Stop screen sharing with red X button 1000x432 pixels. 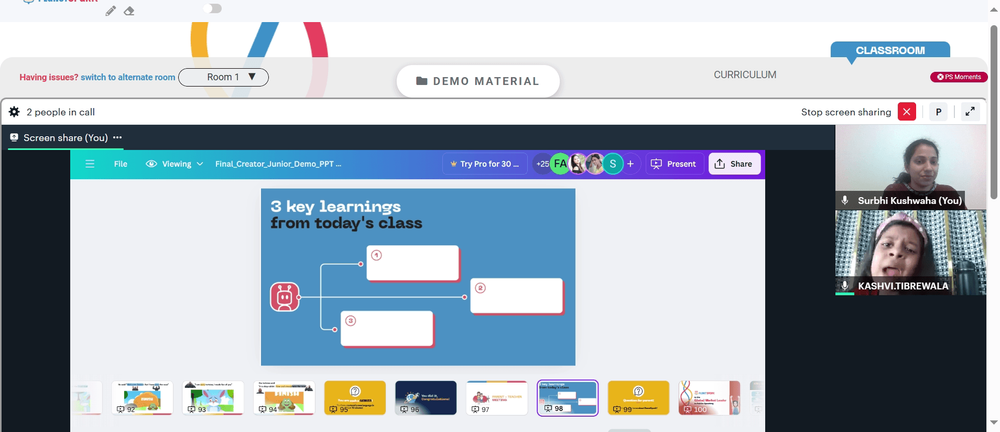(x=906, y=112)
